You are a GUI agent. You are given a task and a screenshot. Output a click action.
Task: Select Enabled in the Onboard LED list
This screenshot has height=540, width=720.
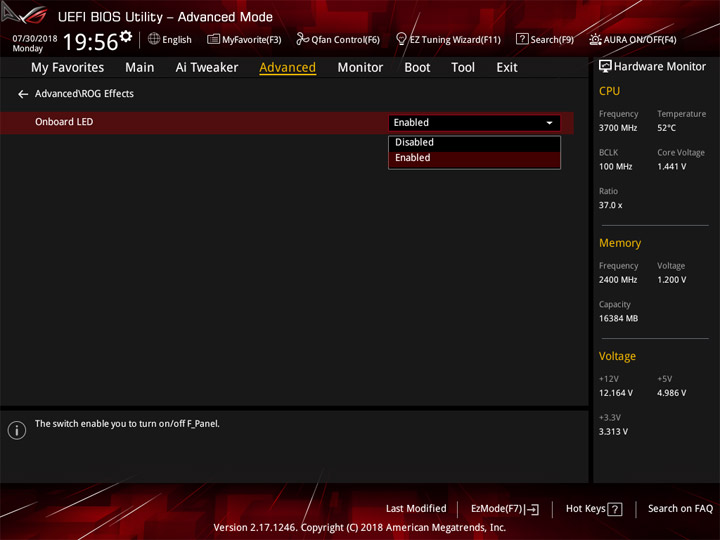[x=474, y=158]
